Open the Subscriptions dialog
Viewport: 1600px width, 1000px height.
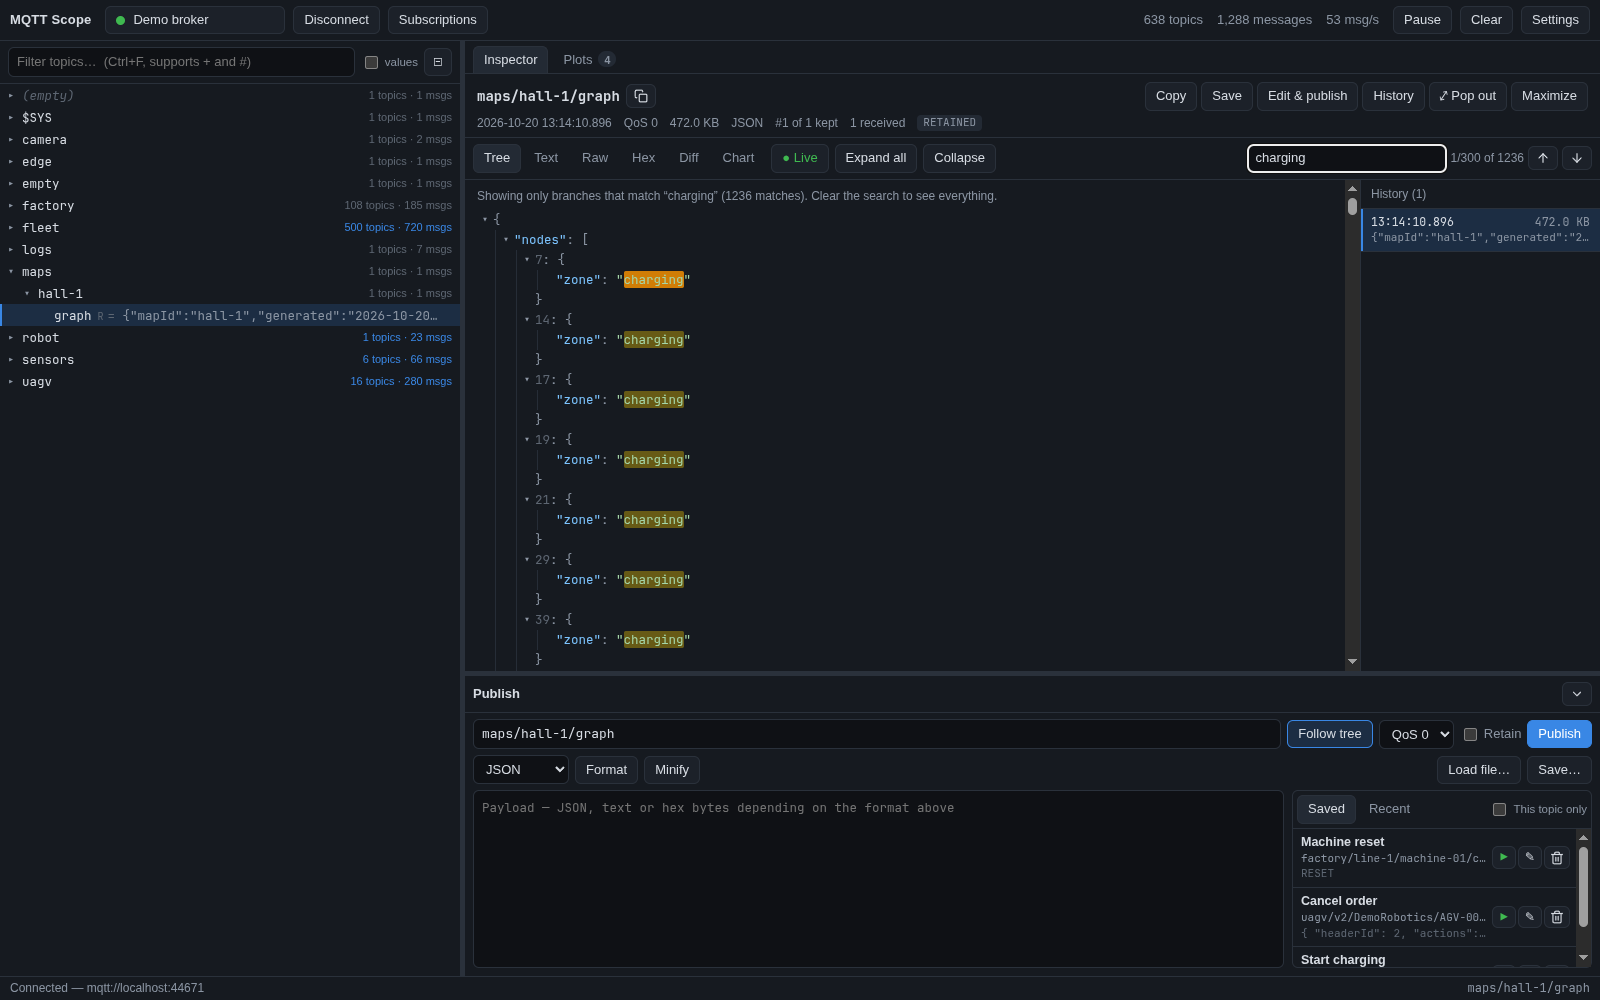pyautogui.click(x=438, y=20)
